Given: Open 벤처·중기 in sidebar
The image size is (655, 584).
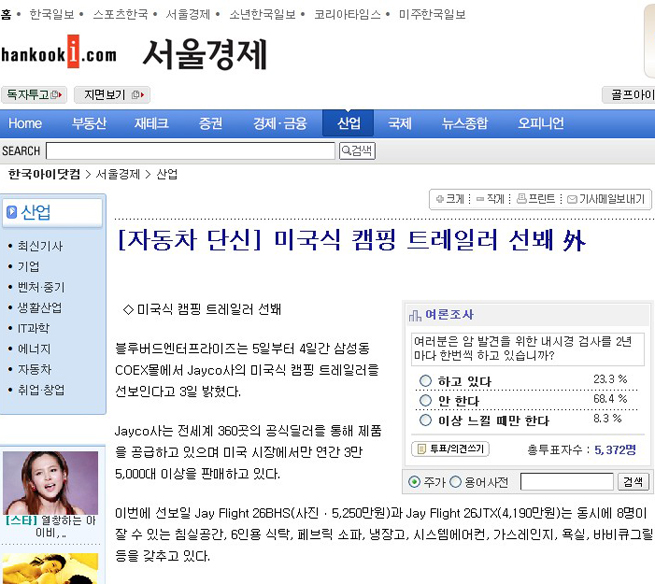Looking at the screenshot, I should [x=41, y=287].
